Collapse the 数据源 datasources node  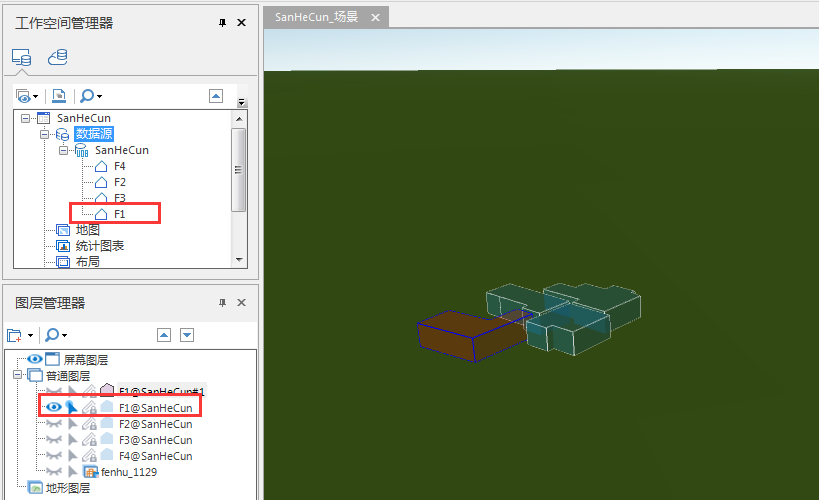click(x=44, y=134)
